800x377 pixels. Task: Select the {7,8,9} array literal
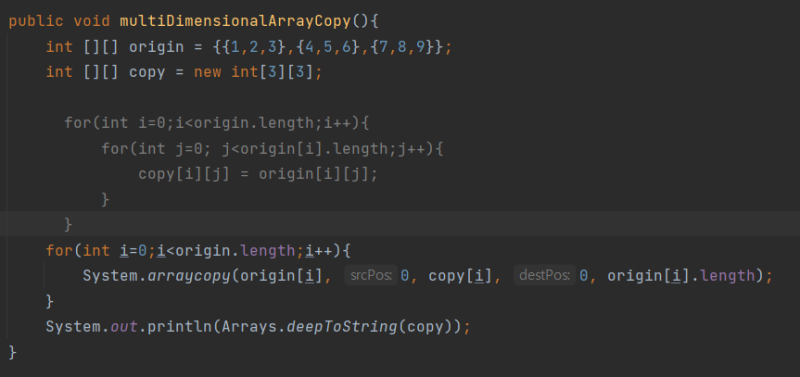(402, 47)
